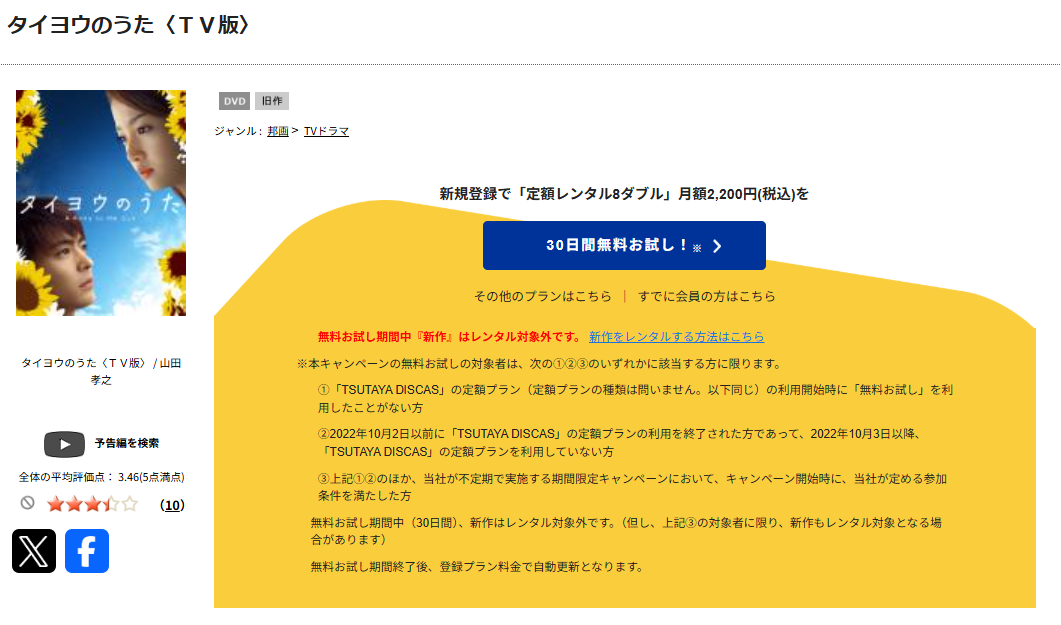Click the second rating star

74,504
